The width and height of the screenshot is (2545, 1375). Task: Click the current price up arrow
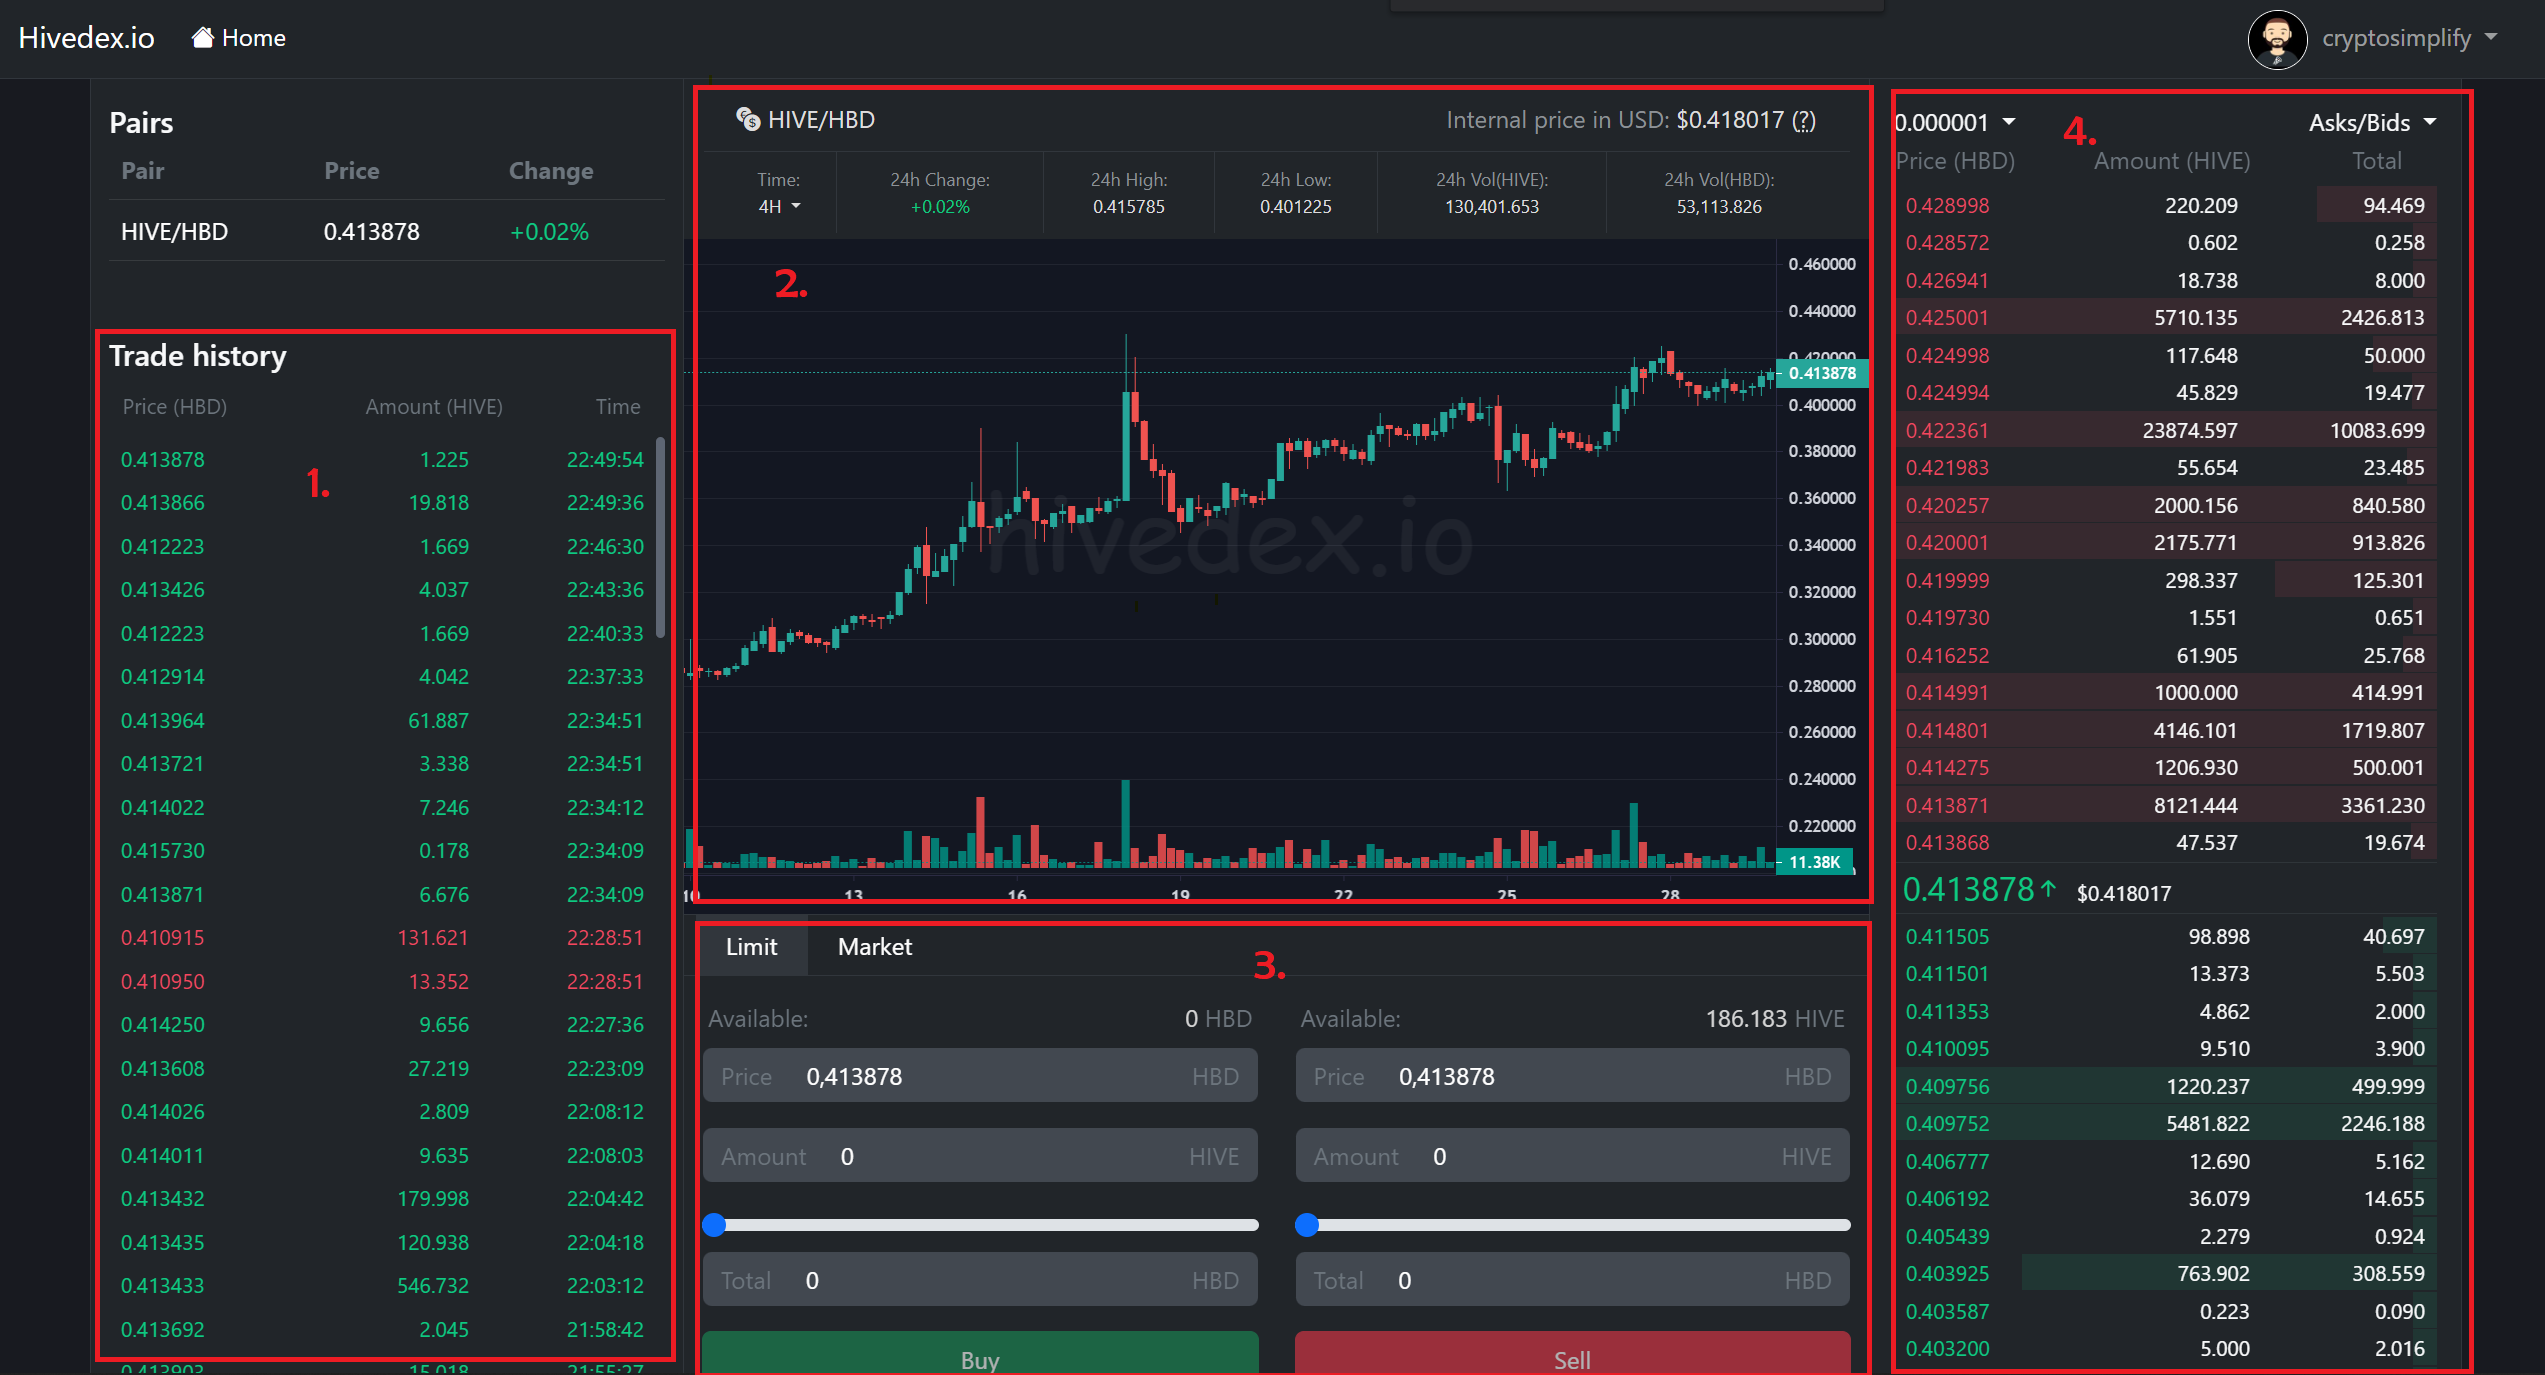(2049, 888)
